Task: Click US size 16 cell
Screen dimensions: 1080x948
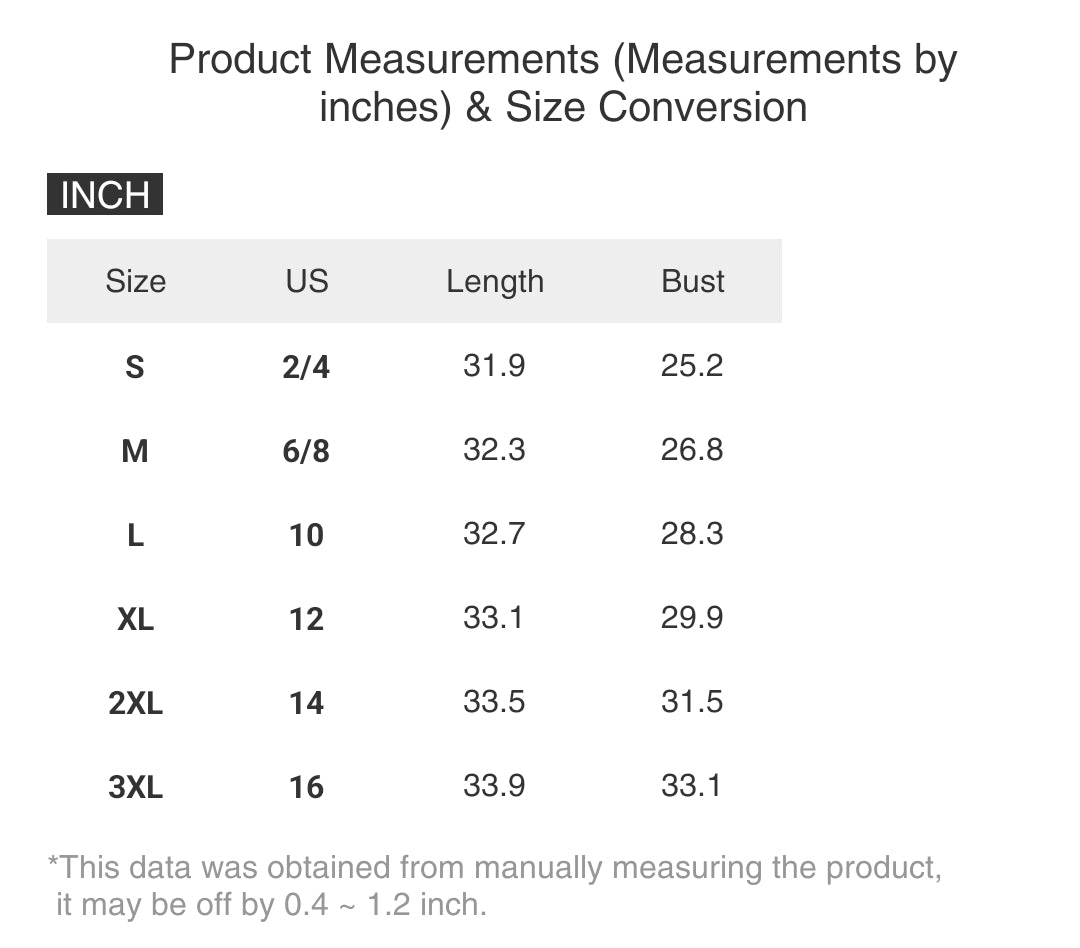Action: point(306,787)
